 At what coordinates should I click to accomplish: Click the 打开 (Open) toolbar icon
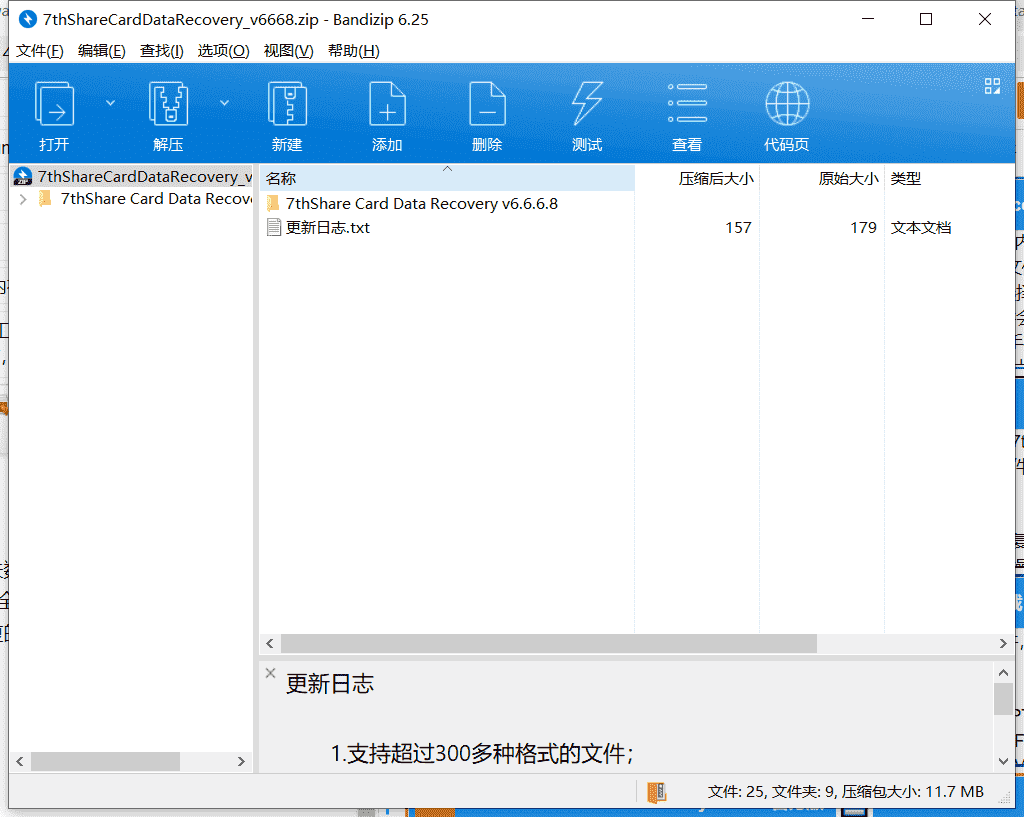coord(54,103)
